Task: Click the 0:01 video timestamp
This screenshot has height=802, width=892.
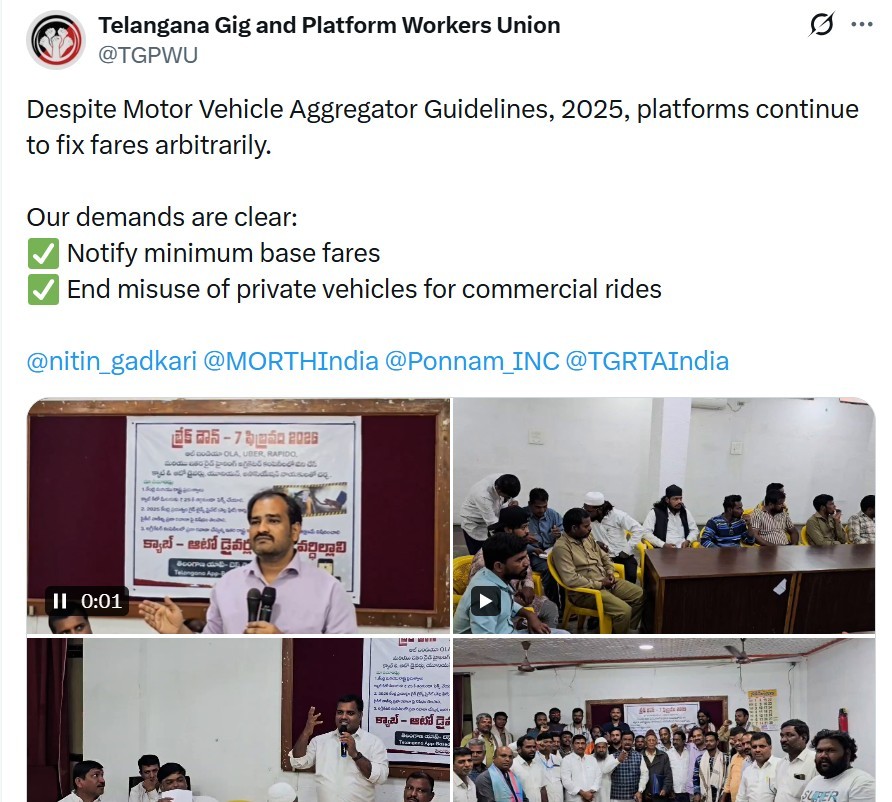Action: [x=101, y=601]
